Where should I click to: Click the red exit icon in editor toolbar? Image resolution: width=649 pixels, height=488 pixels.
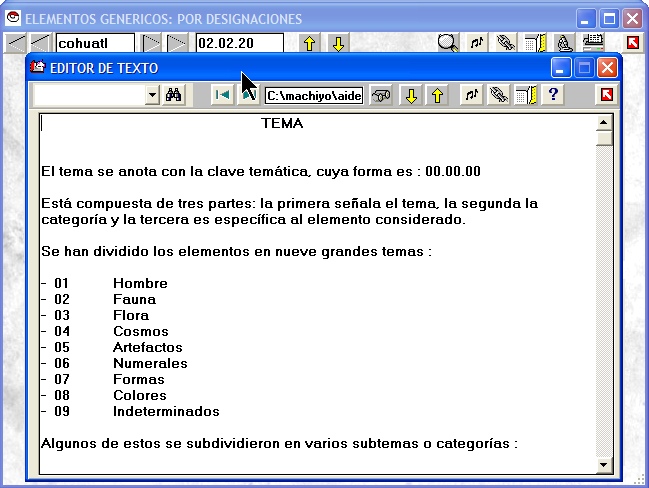click(606, 95)
